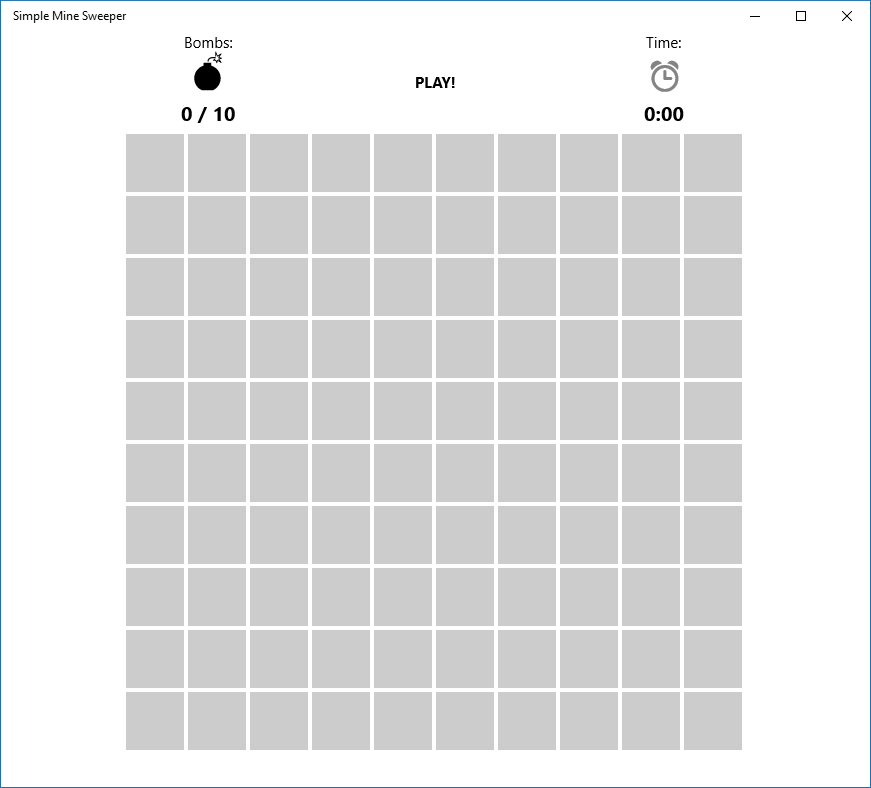Image resolution: width=871 pixels, height=788 pixels.
Task: Uncover the tile in row 7, column 2
Action: (217, 535)
